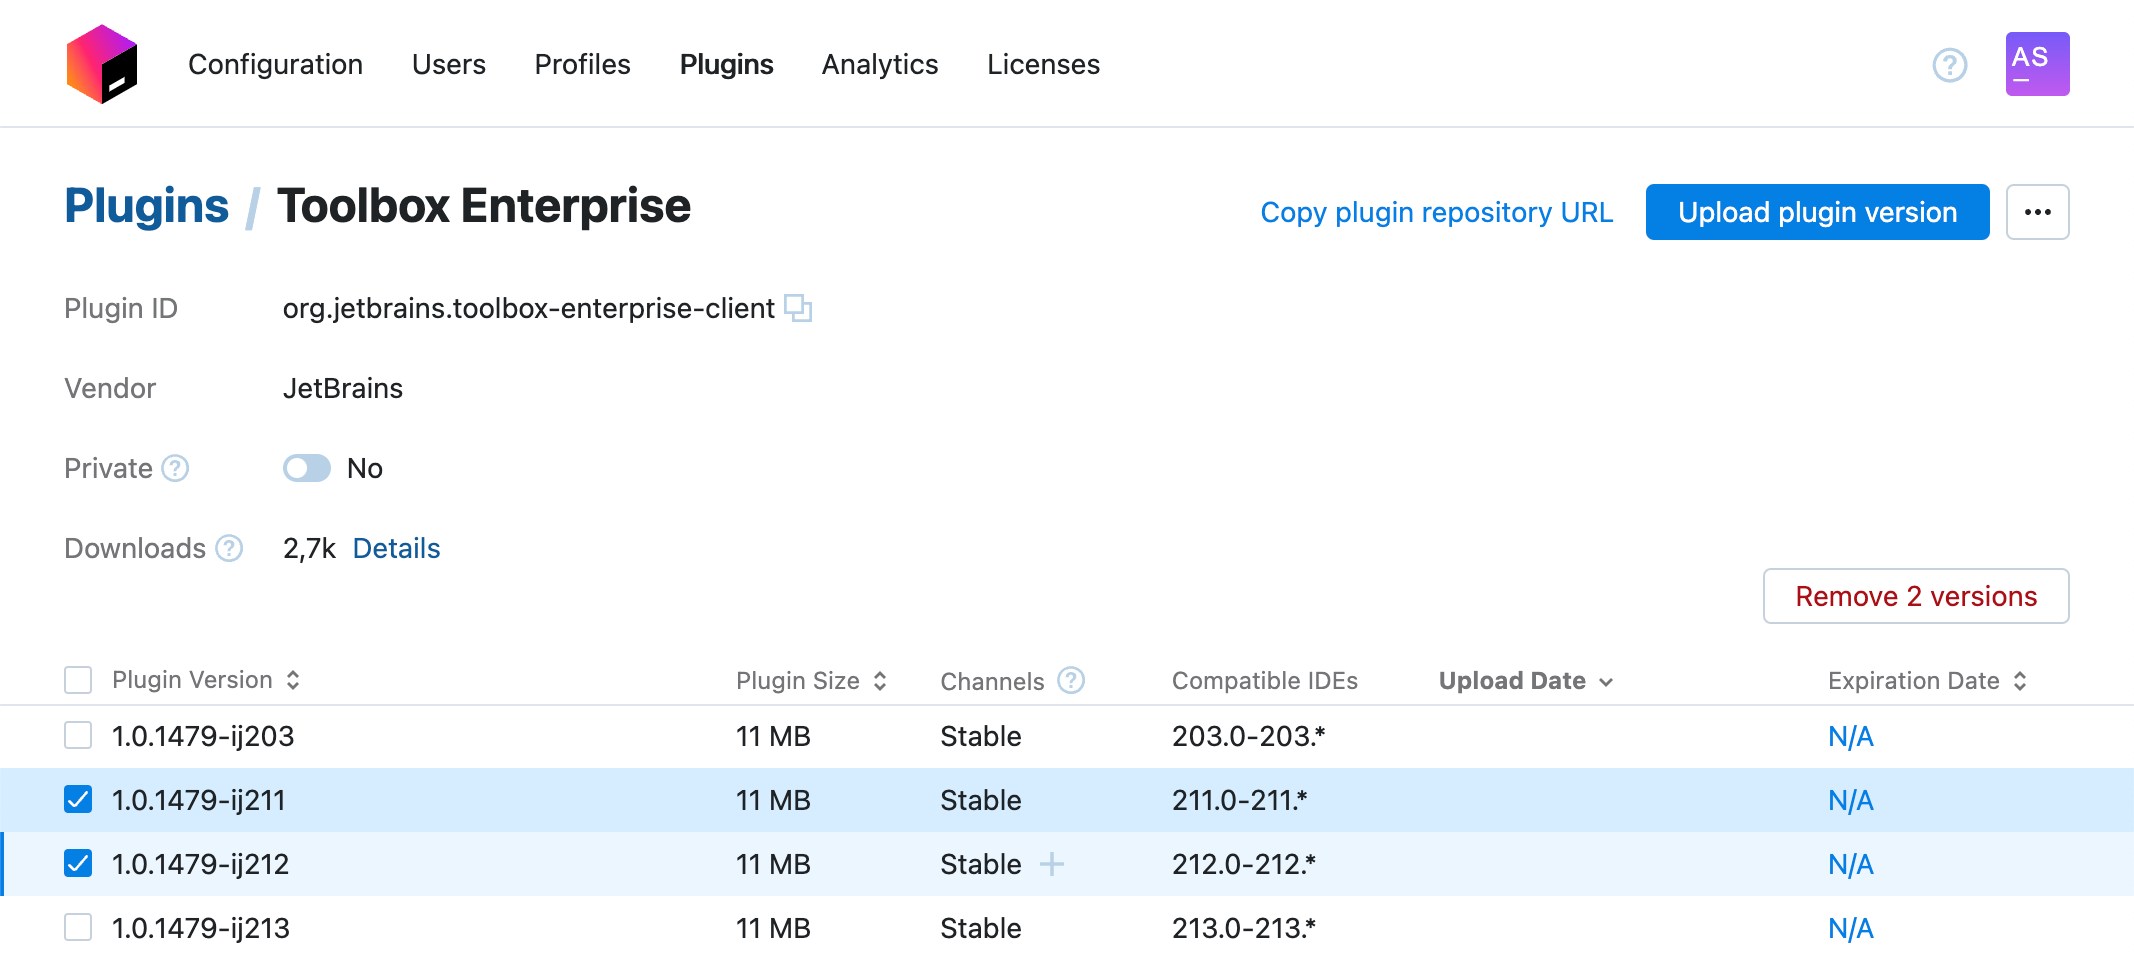This screenshot has width=2134, height=962.
Task: Sort by Upload Date column
Action: tap(1525, 681)
